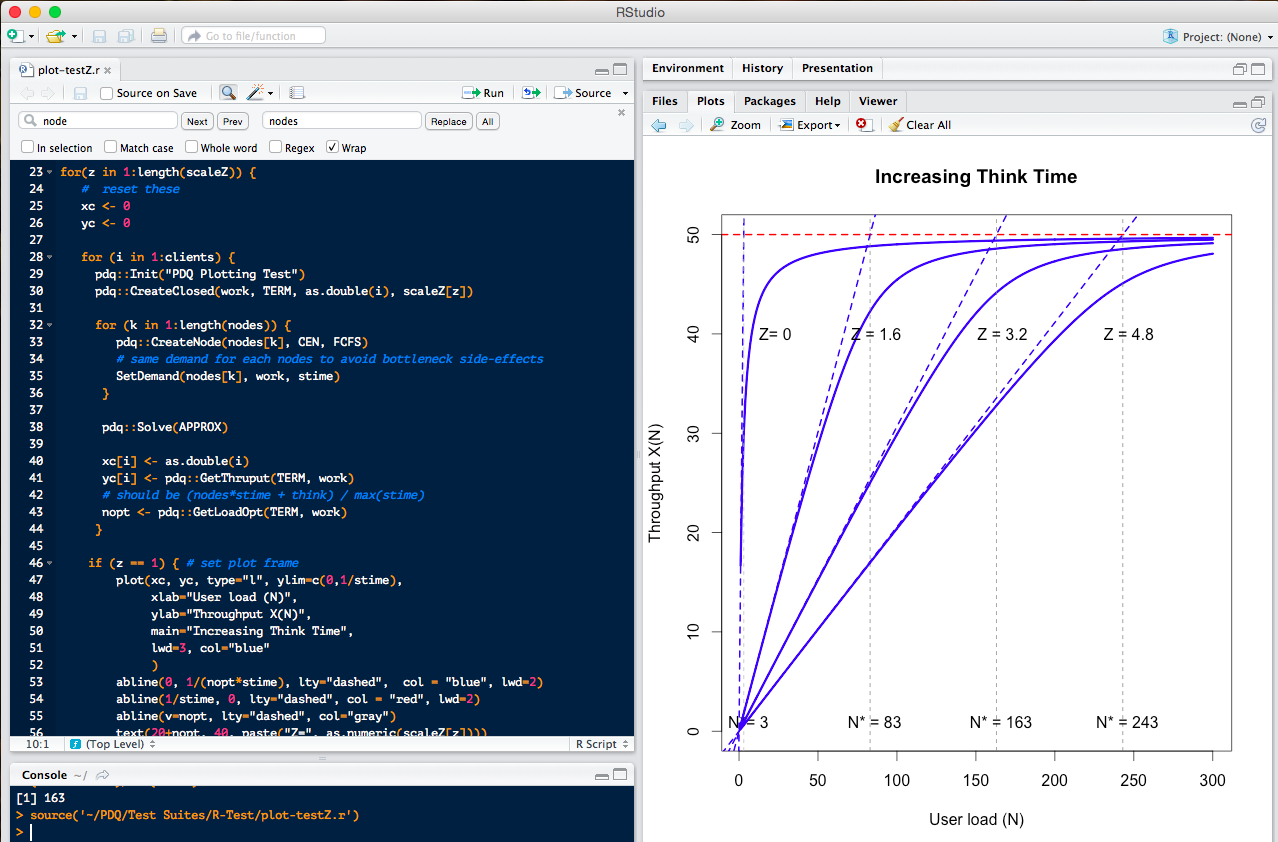Remove the current plot
Screen dimensions: 1278x842
[x=865, y=125]
